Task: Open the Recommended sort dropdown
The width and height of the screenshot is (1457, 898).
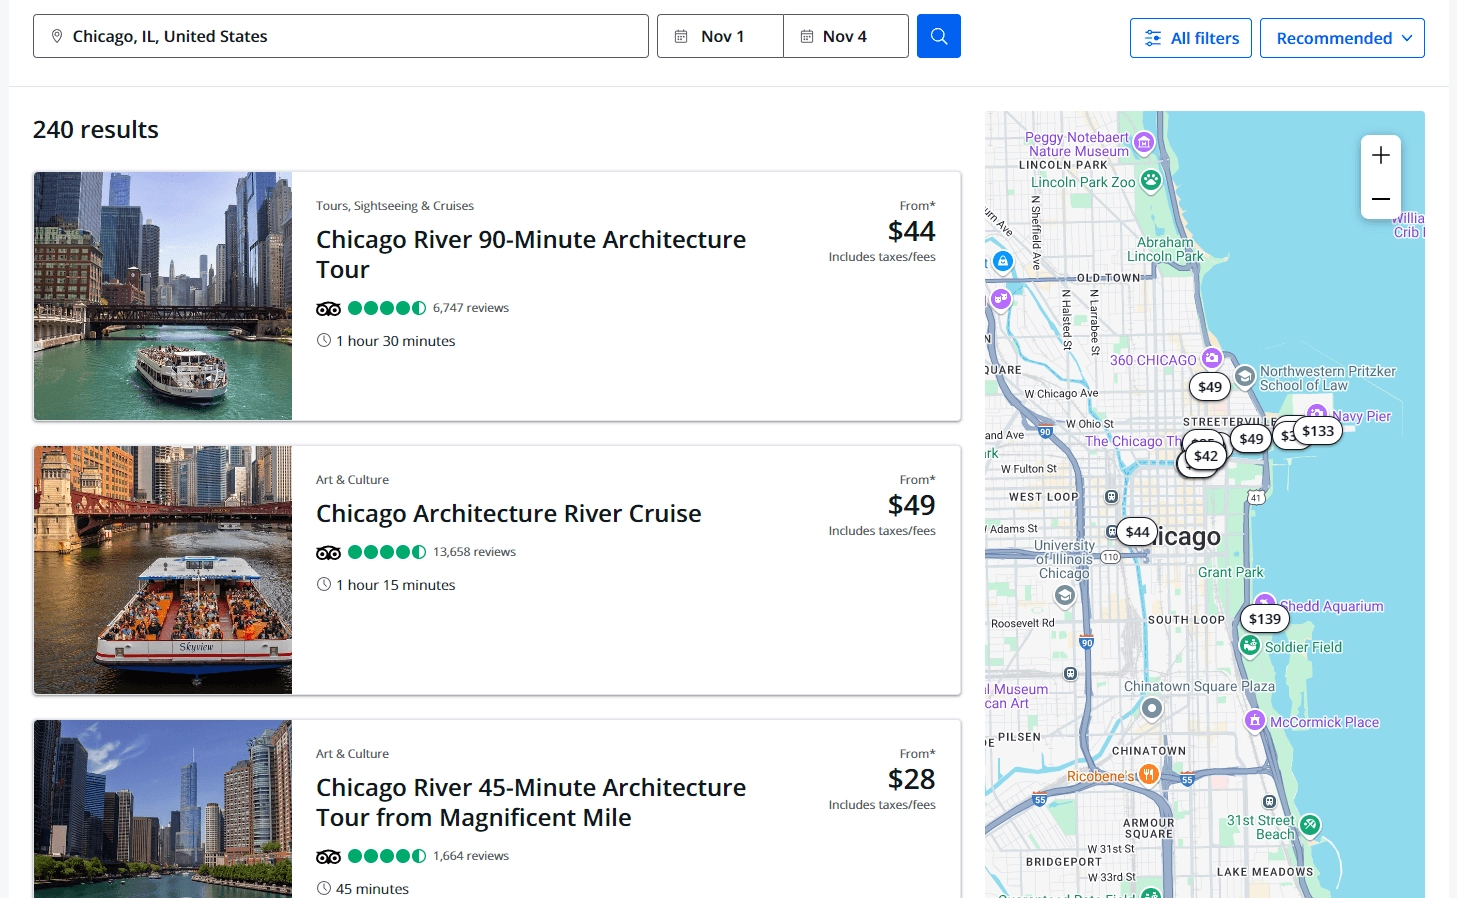Action: (x=1342, y=38)
